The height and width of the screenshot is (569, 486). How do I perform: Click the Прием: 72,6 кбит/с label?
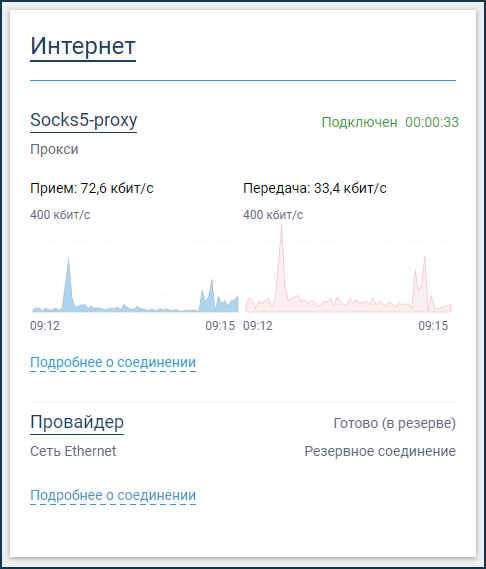[92, 188]
